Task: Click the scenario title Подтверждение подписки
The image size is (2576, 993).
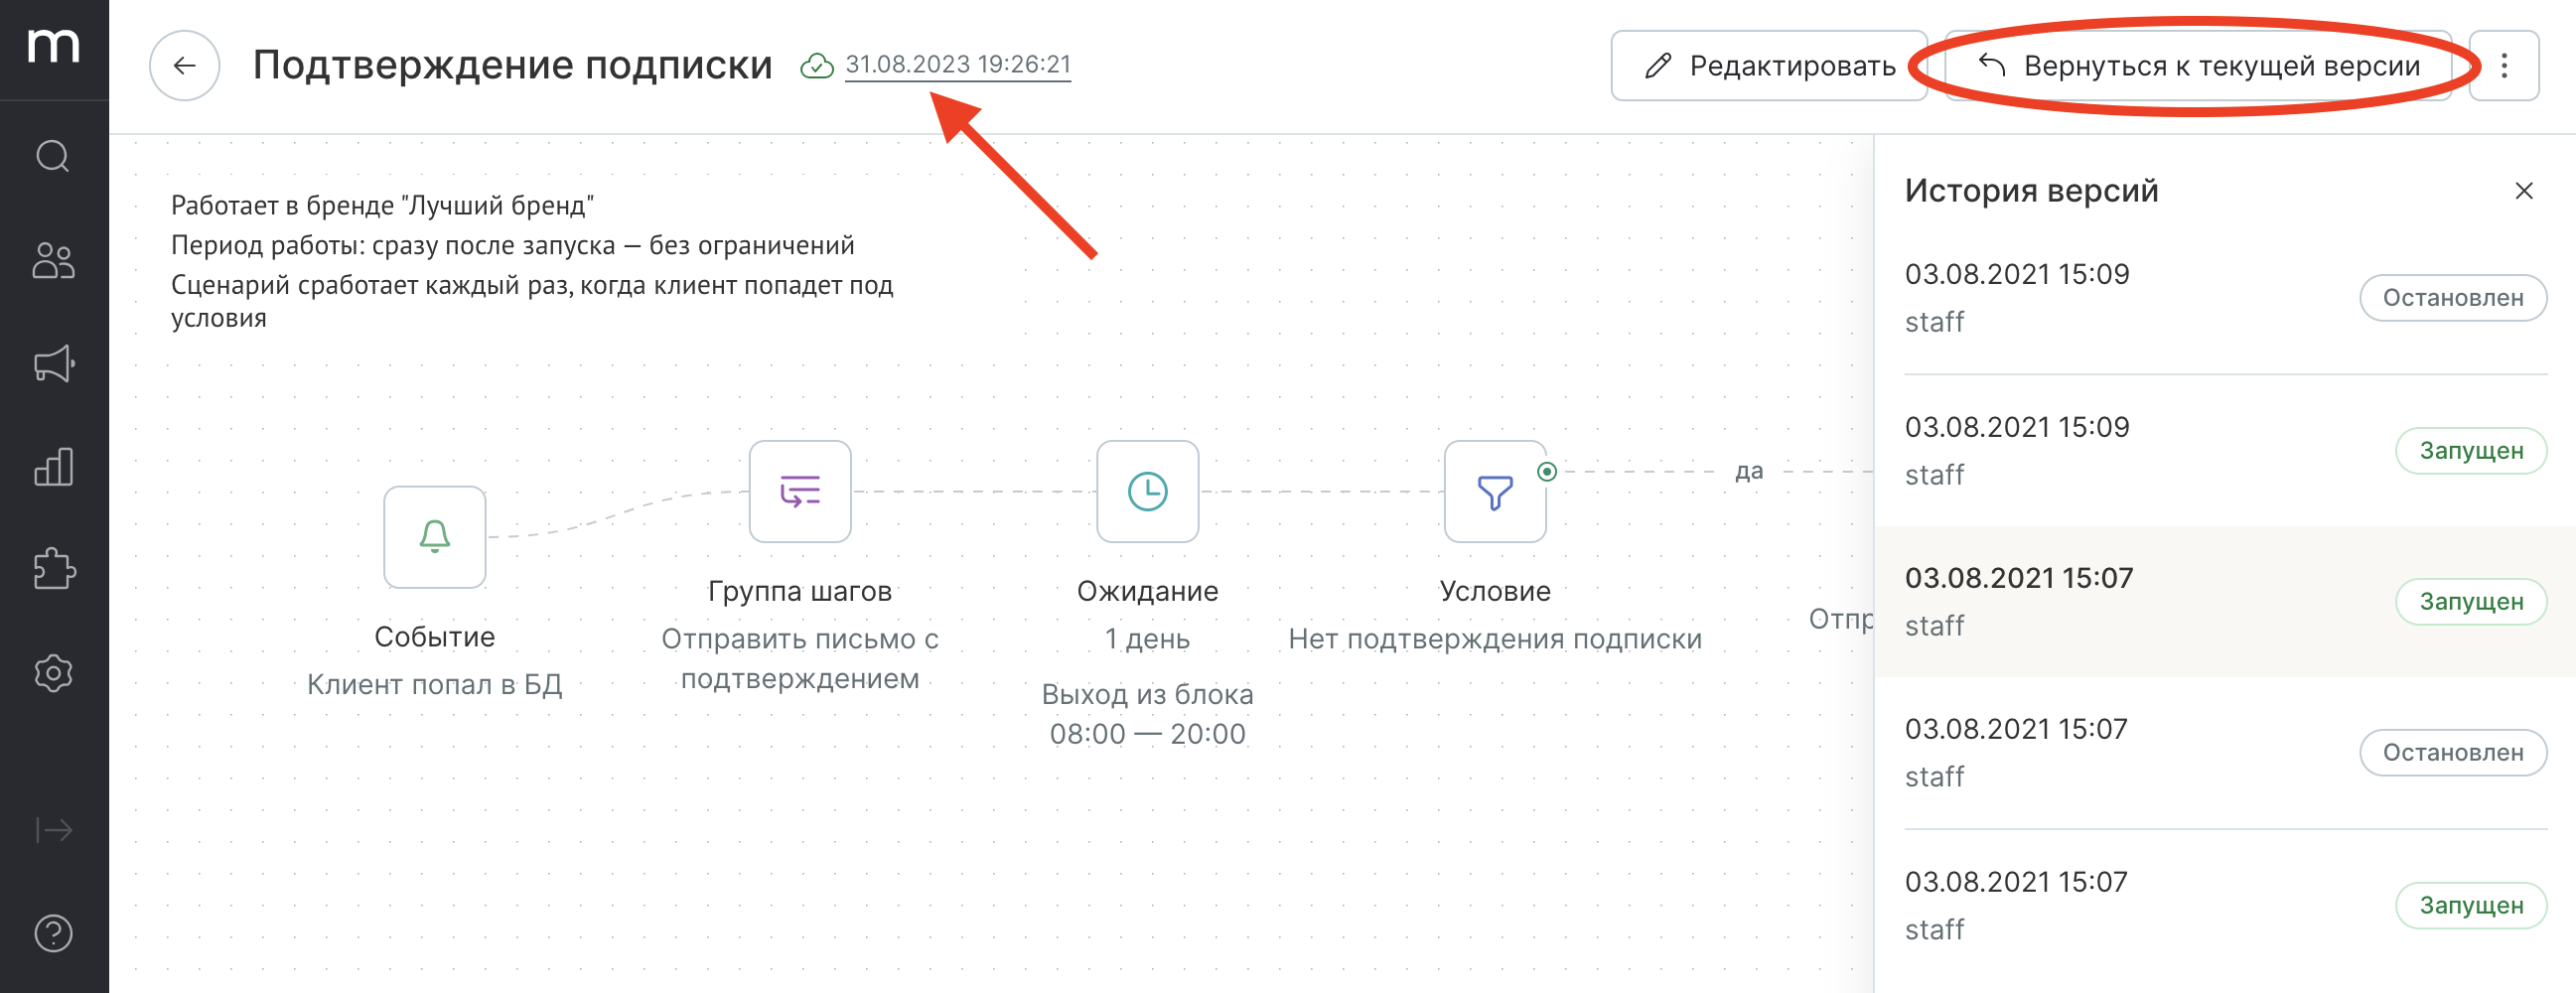Action: pyautogui.click(x=512, y=66)
